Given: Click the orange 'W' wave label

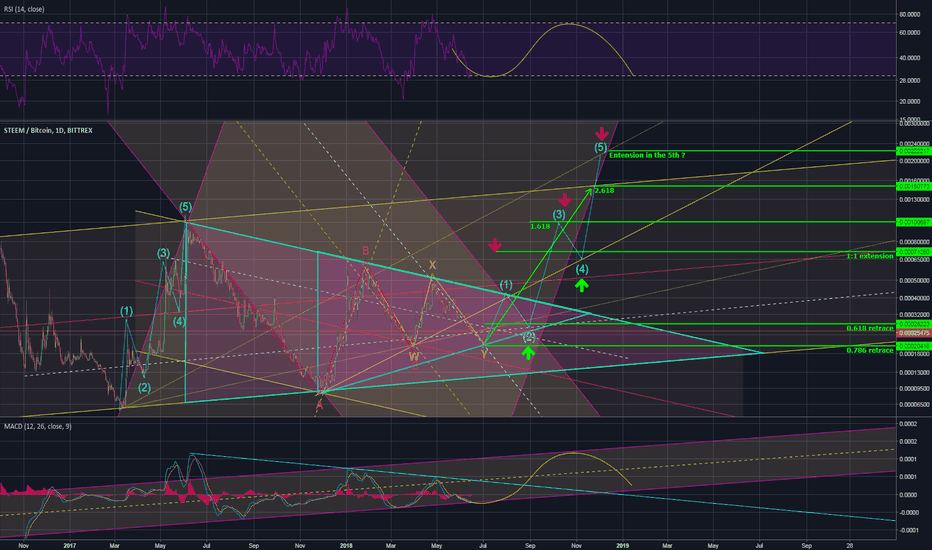Looking at the screenshot, I should click(x=414, y=357).
